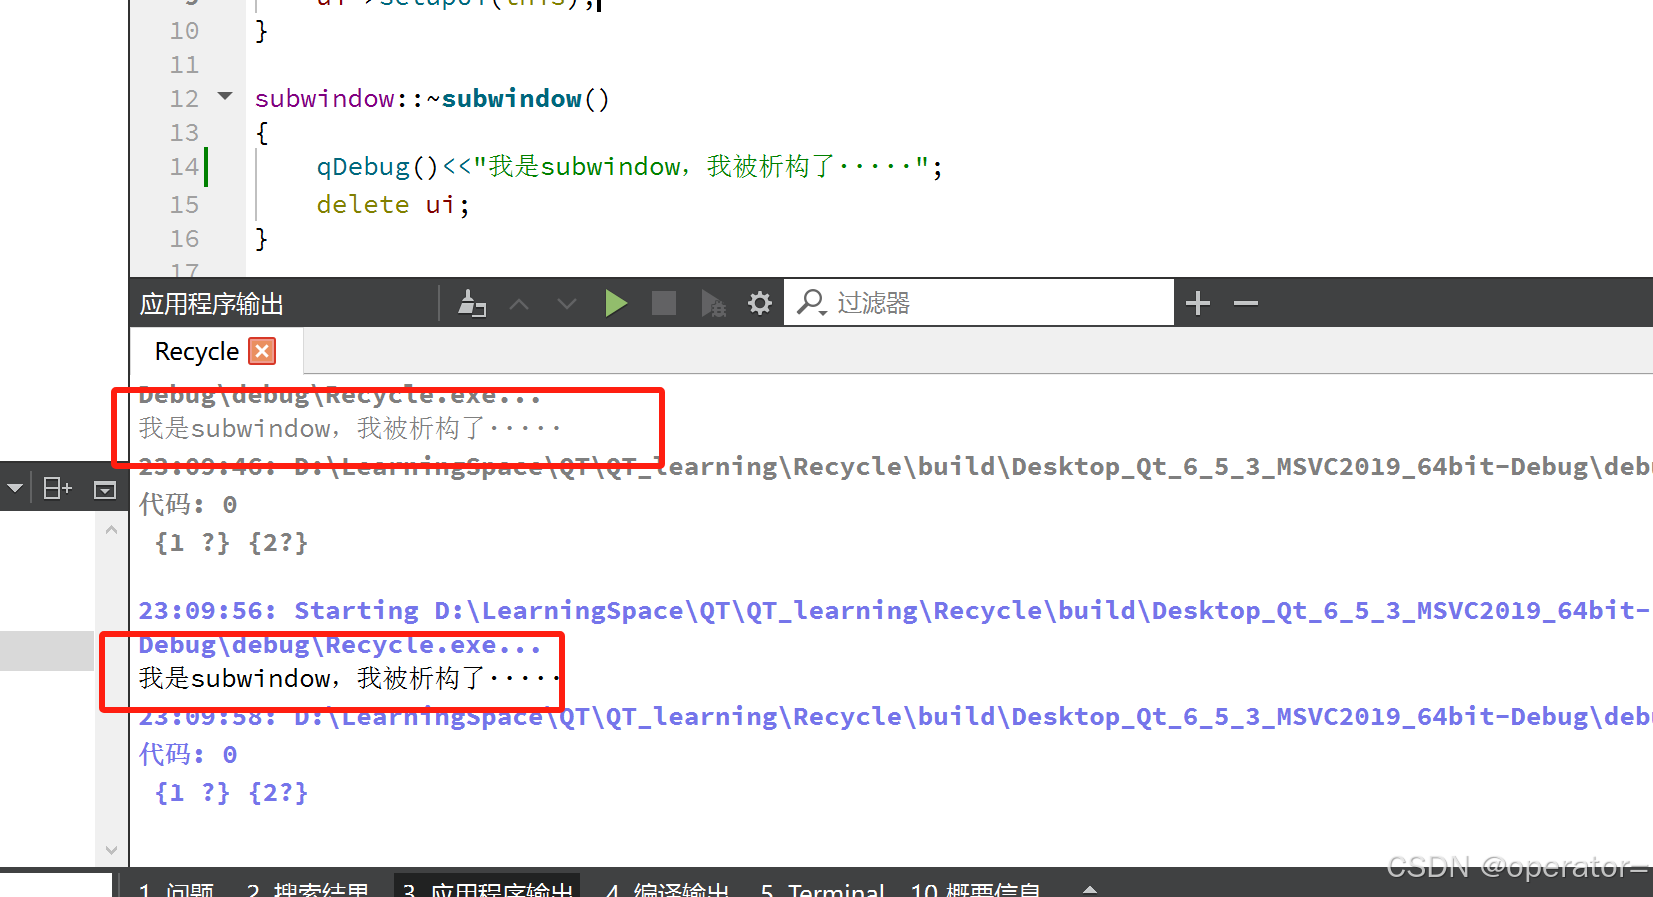Click the close sidebar panel icon
1653x897 pixels.
pyautogui.click(x=105, y=489)
